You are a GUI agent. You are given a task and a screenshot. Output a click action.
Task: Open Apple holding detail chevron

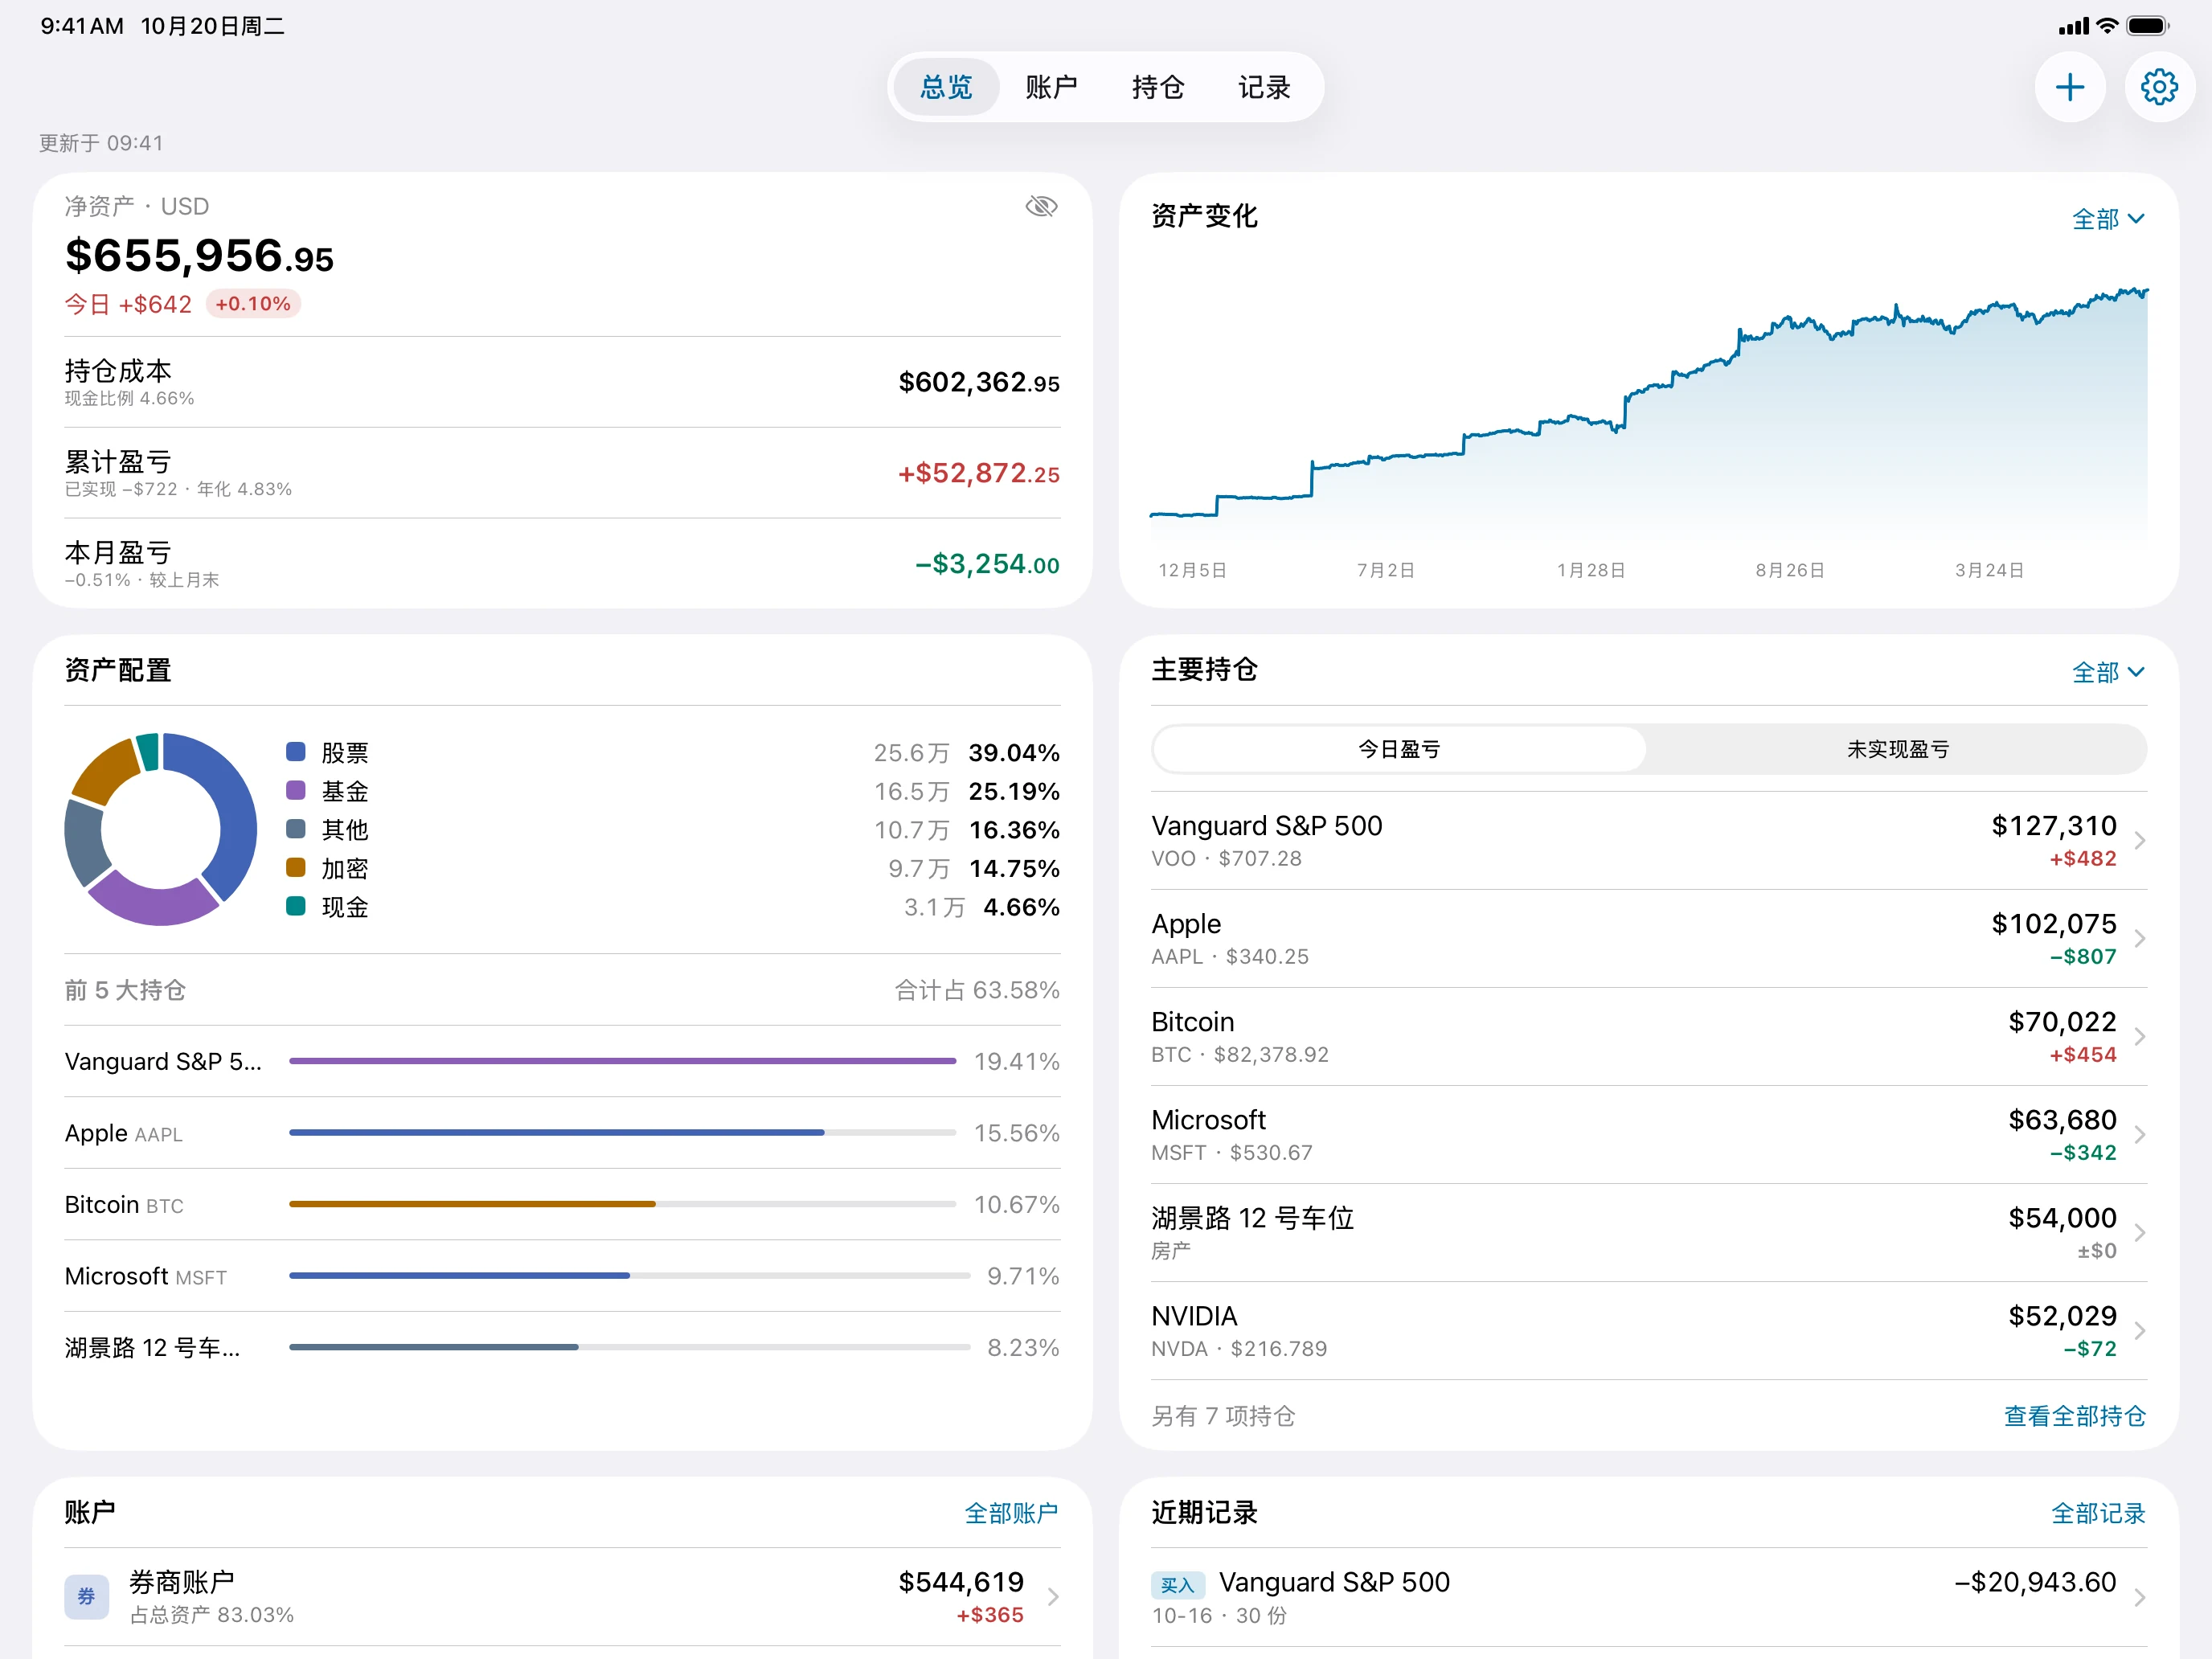click(x=2139, y=939)
